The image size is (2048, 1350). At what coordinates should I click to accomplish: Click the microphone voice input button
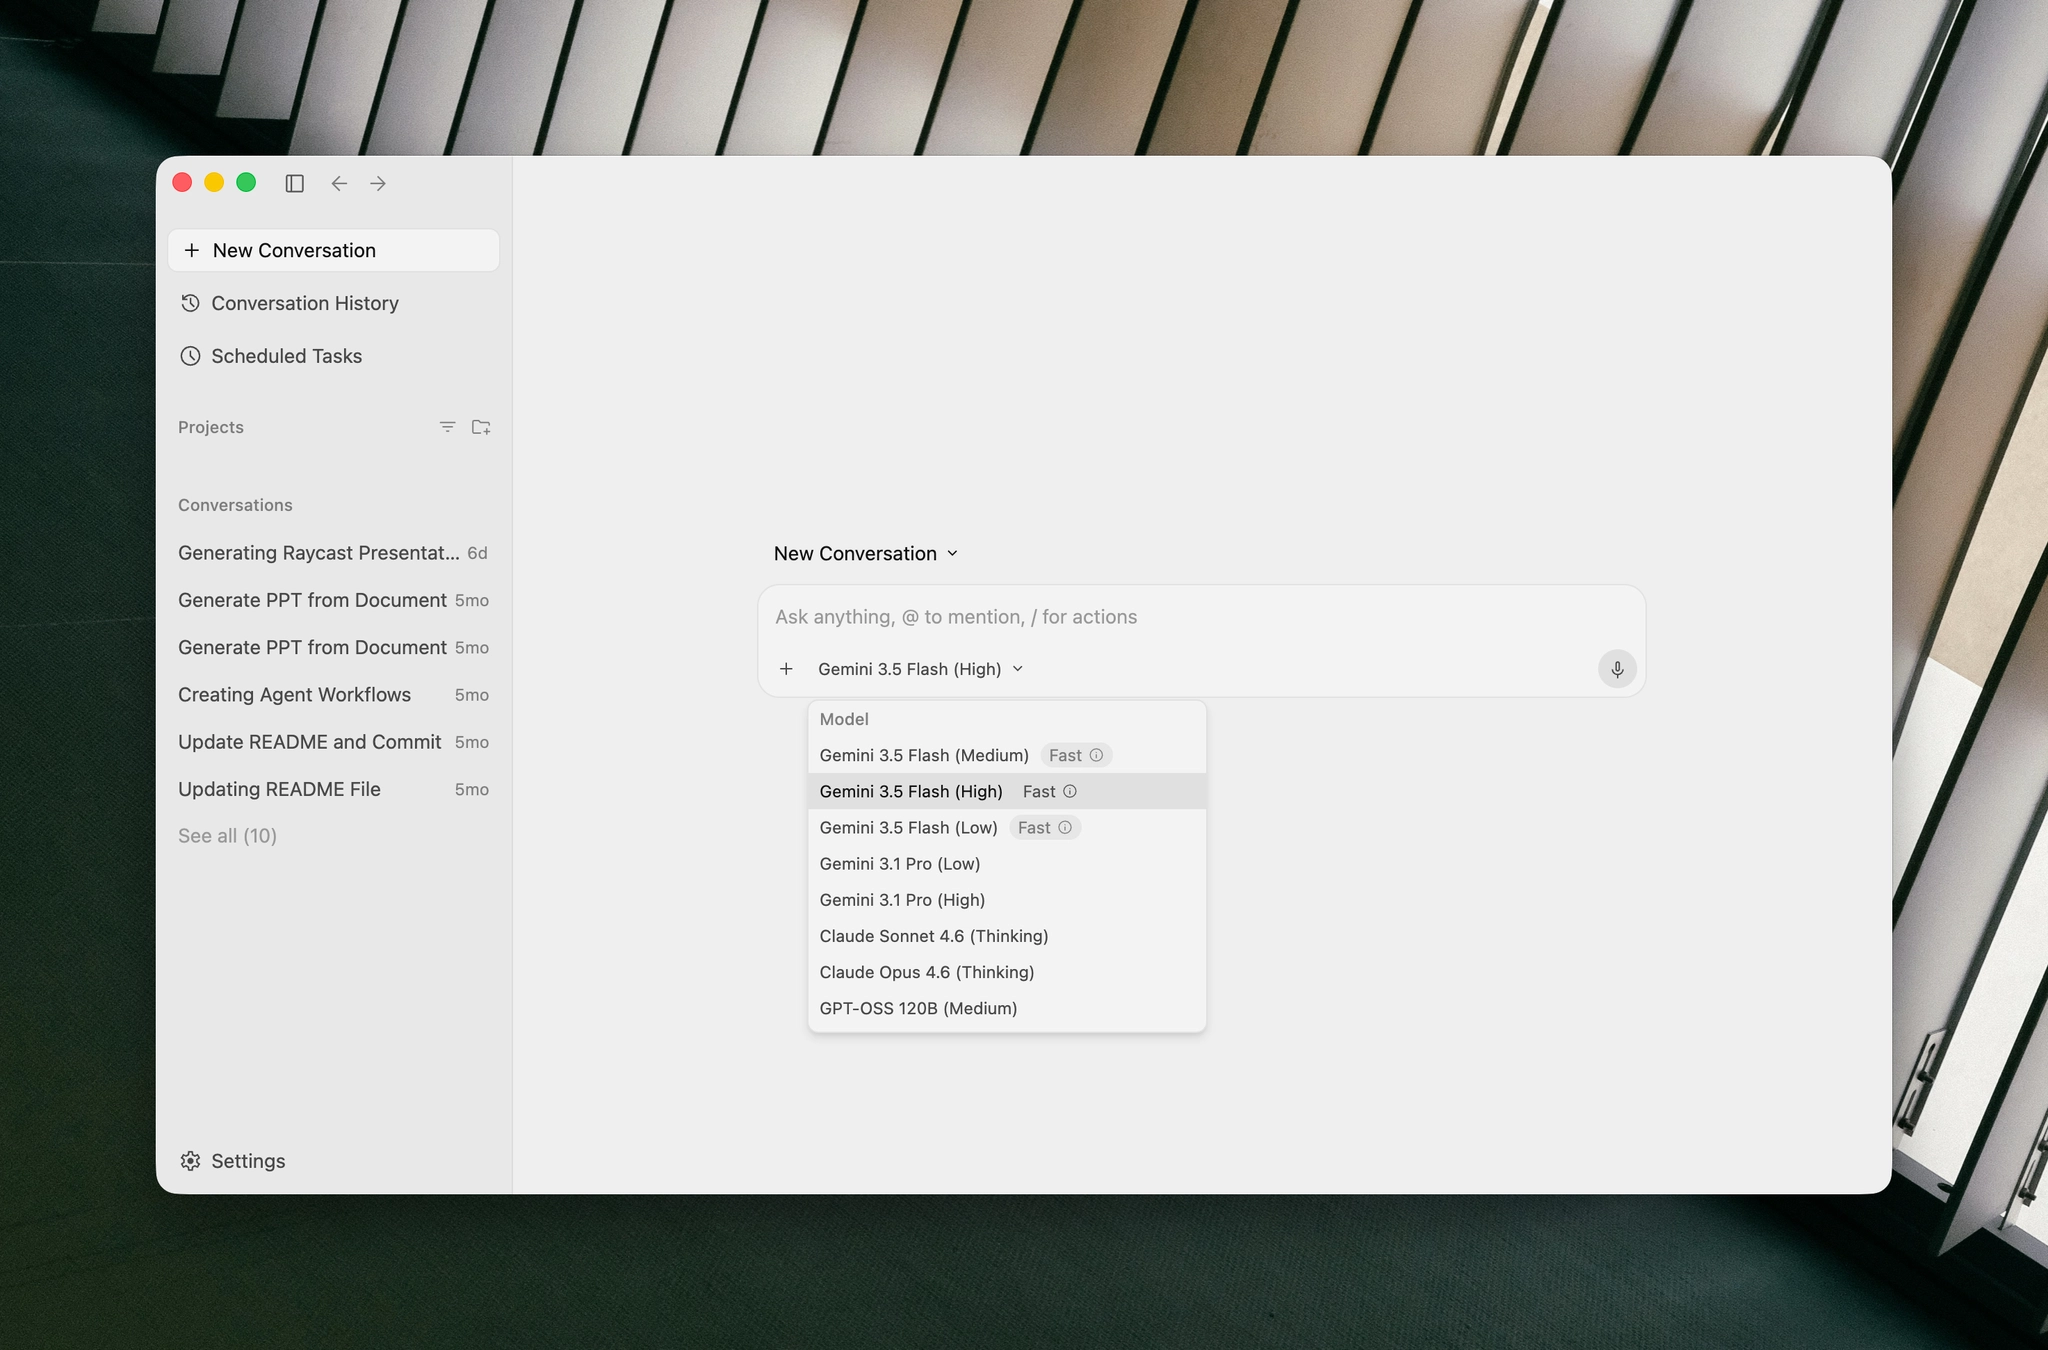(1617, 669)
